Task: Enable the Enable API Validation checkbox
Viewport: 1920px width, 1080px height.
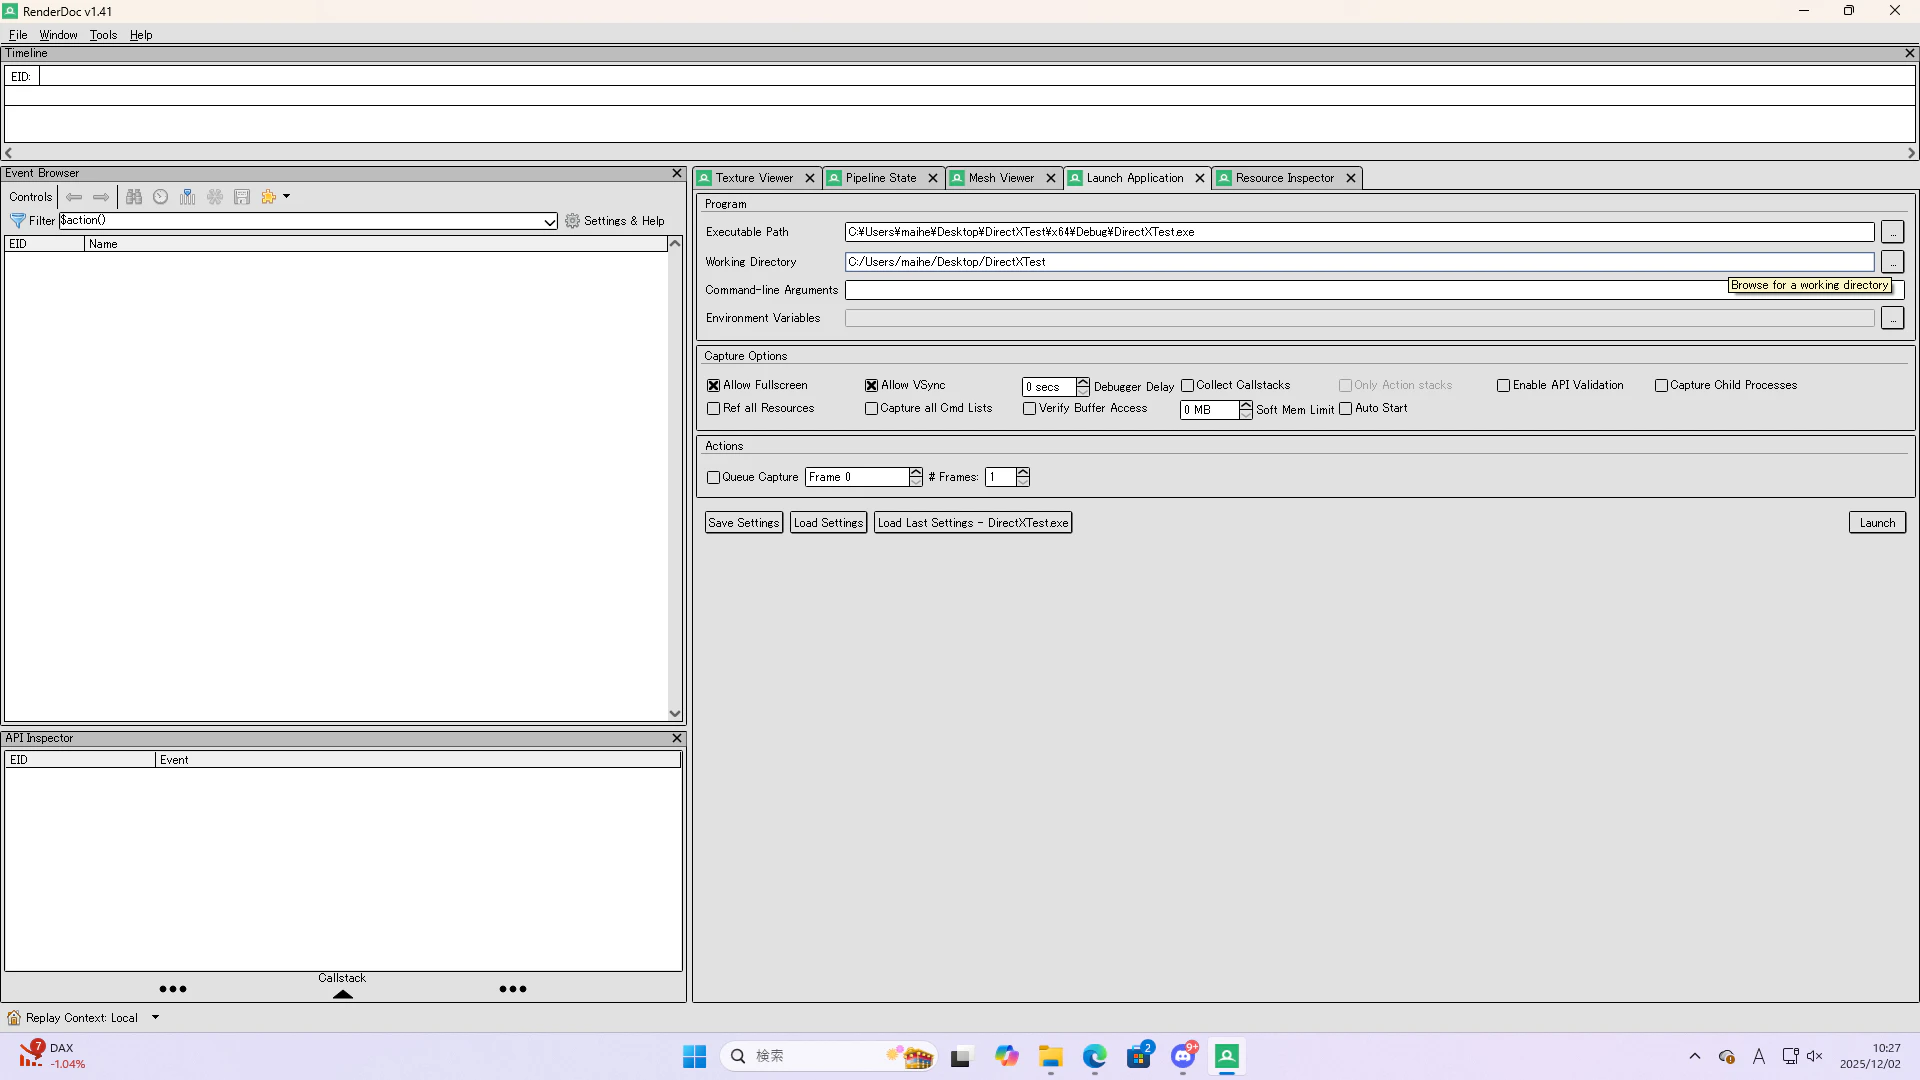Action: pyautogui.click(x=1503, y=385)
